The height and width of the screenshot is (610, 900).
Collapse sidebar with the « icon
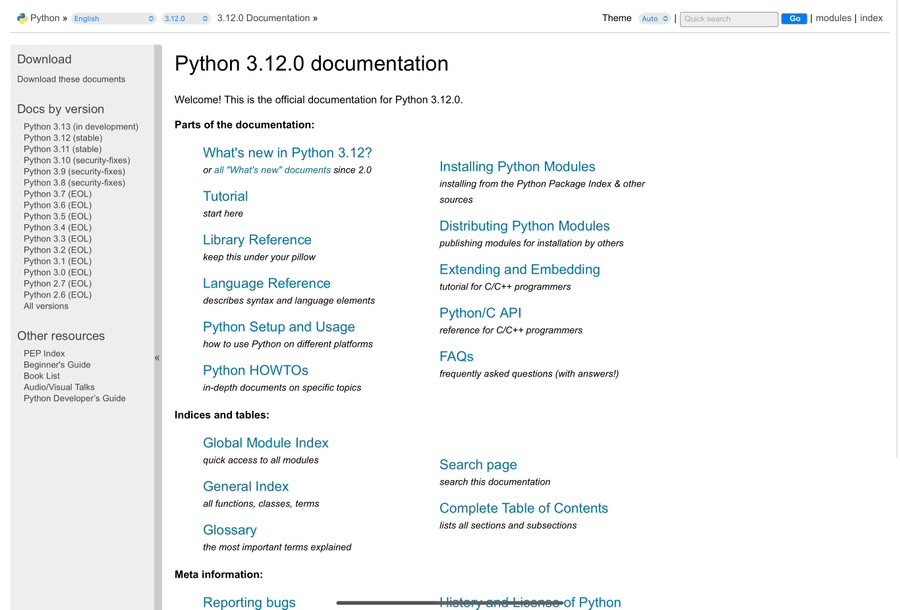click(157, 358)
